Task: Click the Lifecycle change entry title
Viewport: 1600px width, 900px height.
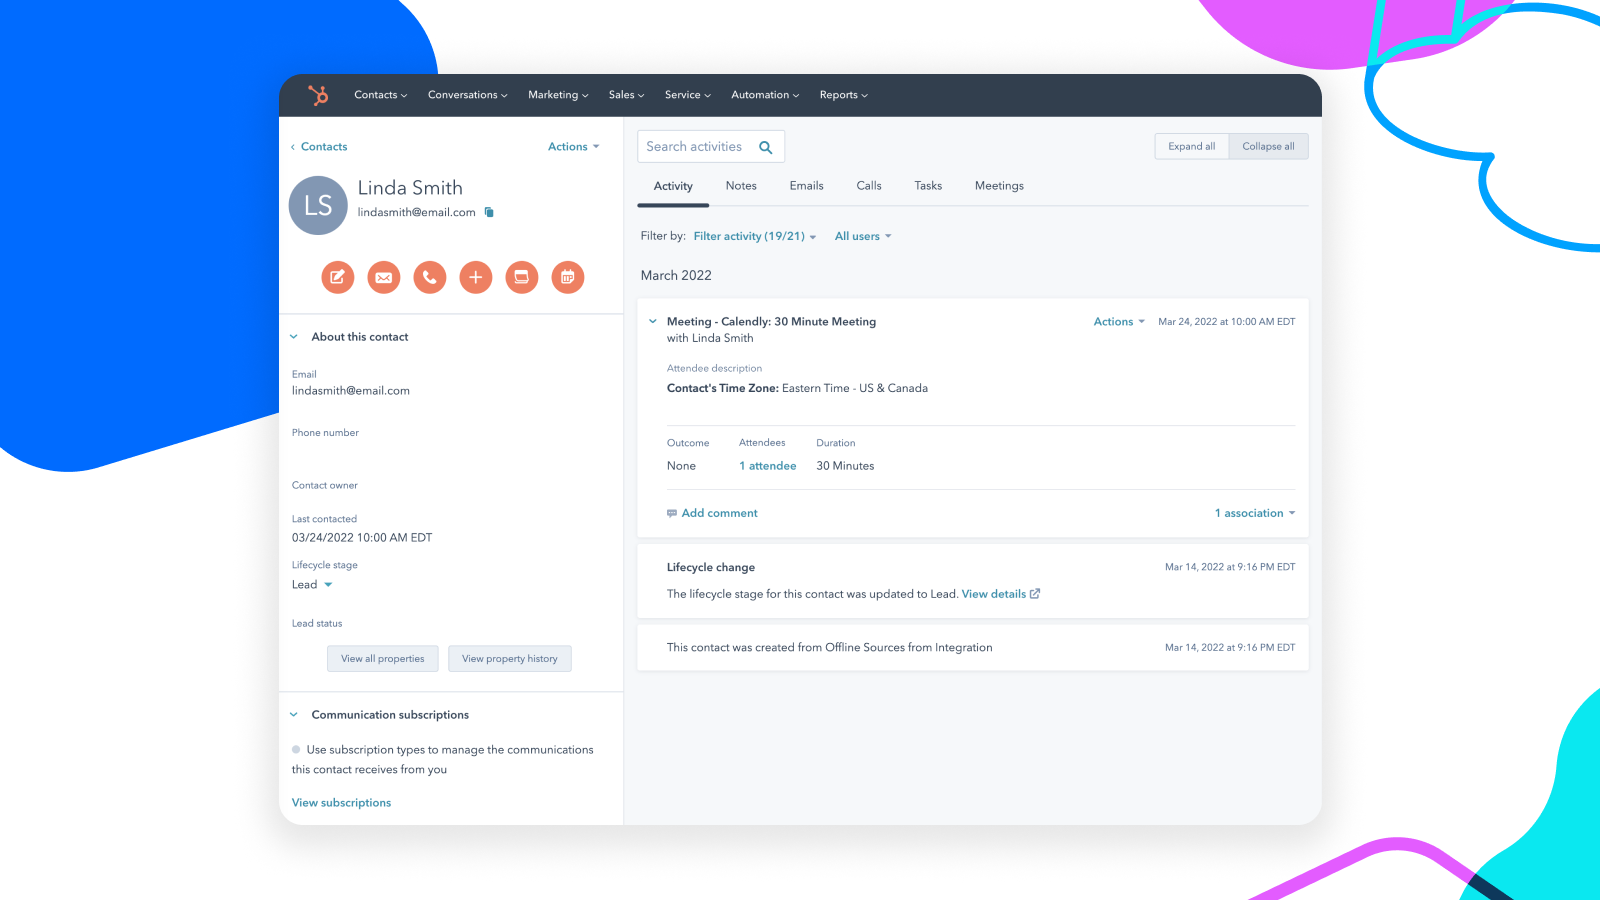Action: point(711,567)
